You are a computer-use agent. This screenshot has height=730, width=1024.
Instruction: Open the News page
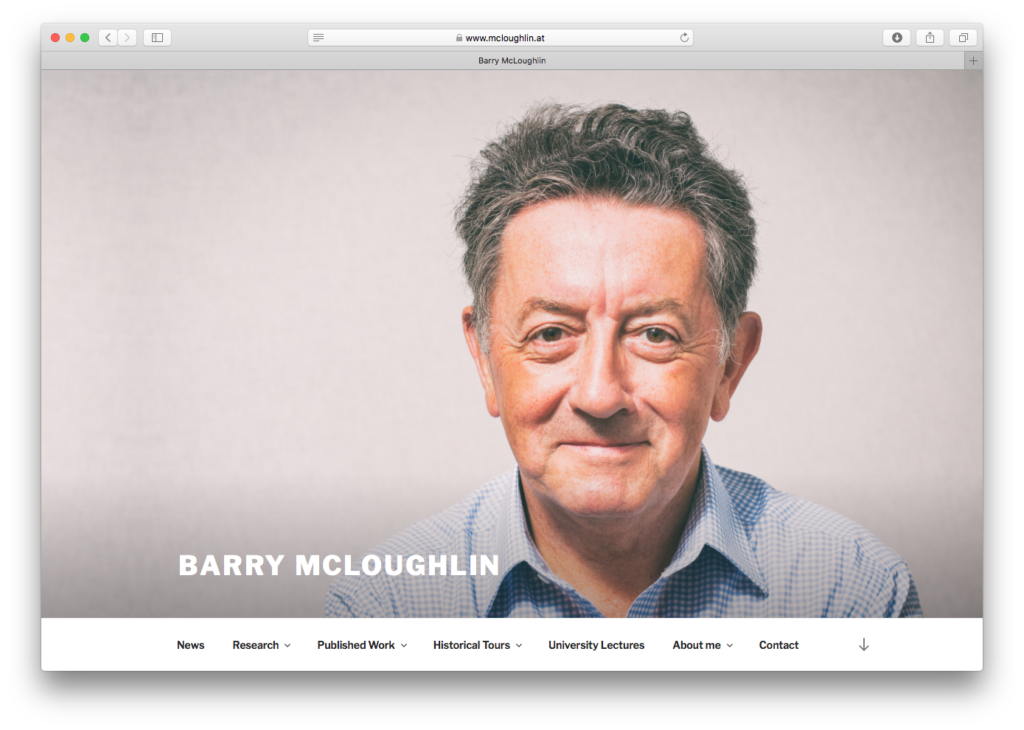click(191, 645)
